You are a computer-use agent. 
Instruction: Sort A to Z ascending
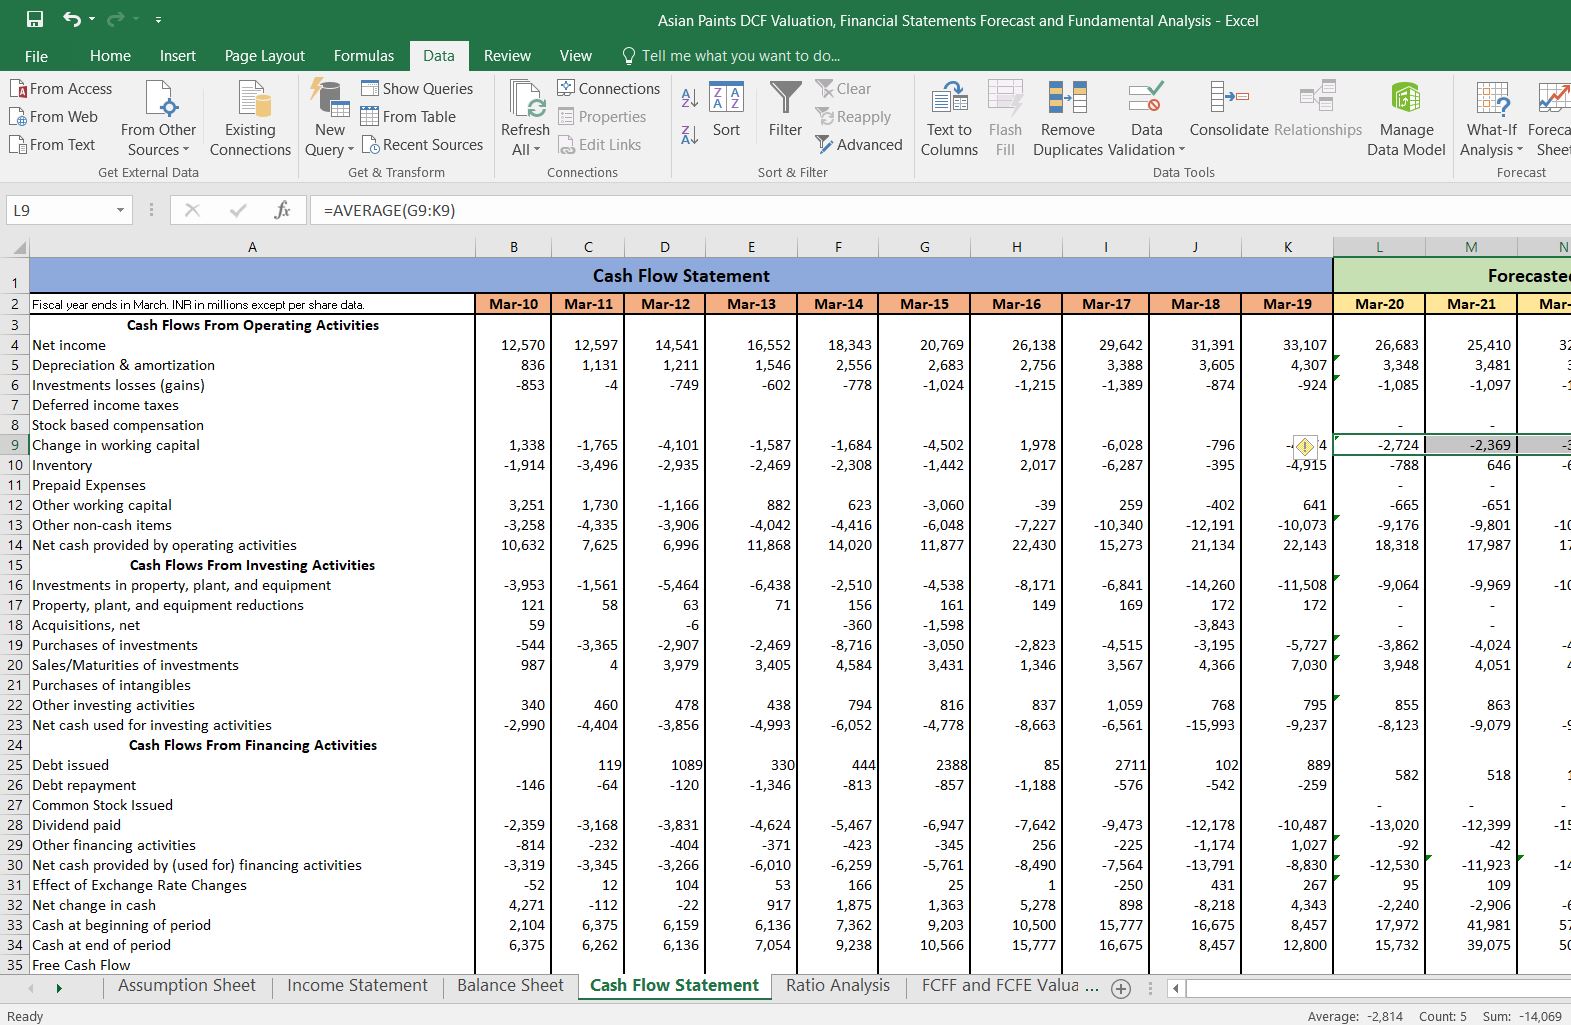click(690, 98)
